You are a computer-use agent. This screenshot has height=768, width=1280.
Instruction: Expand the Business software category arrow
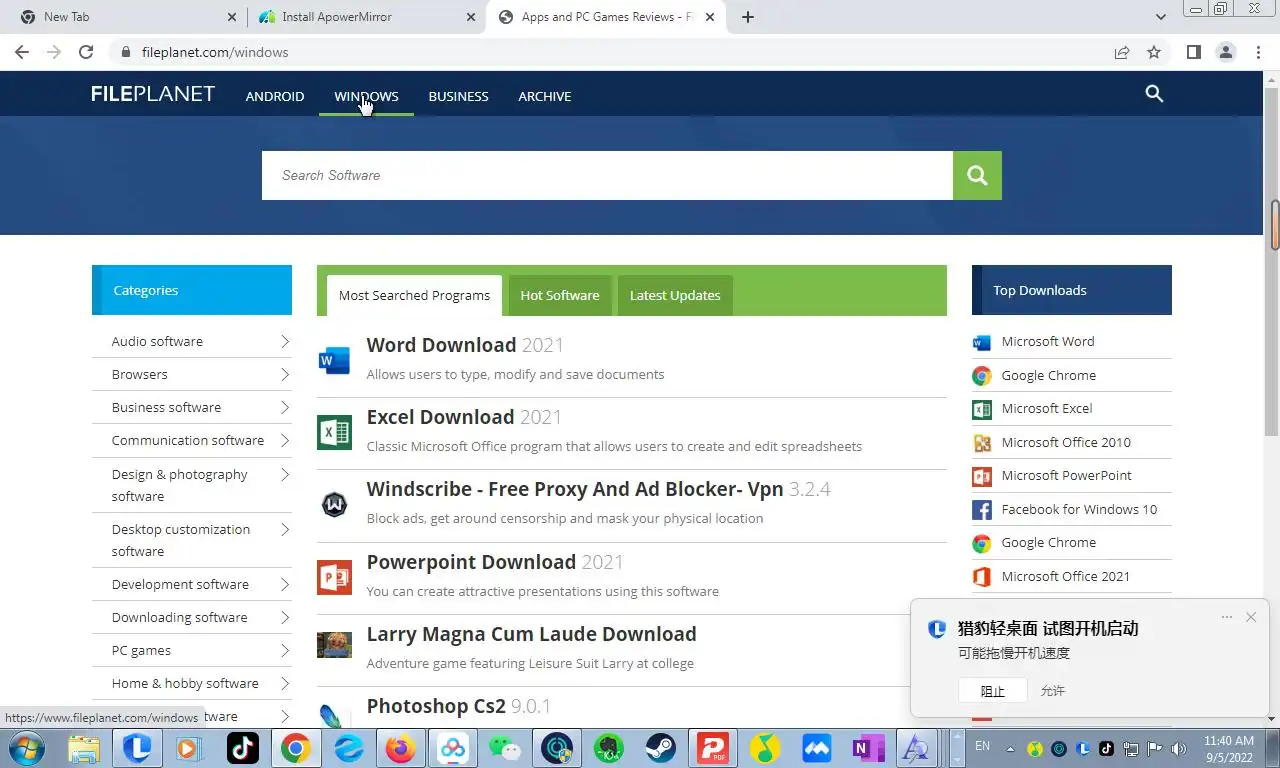(285, 408)
